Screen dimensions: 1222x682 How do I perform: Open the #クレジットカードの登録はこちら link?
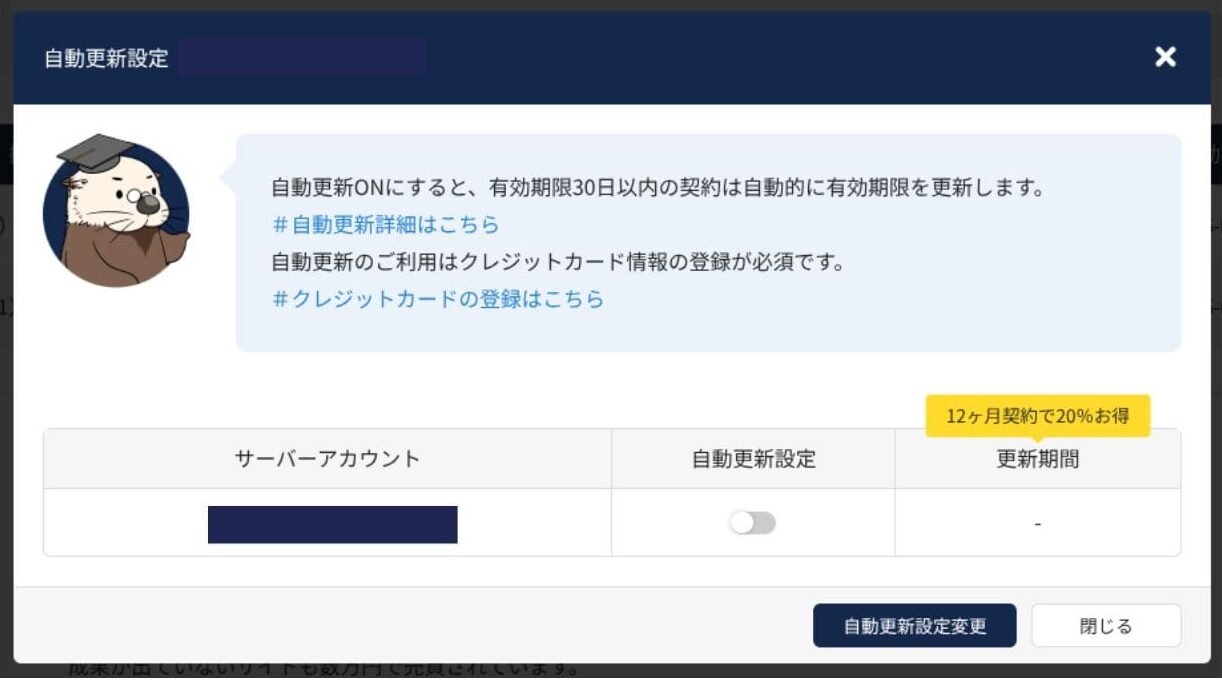tap(438, 299)
